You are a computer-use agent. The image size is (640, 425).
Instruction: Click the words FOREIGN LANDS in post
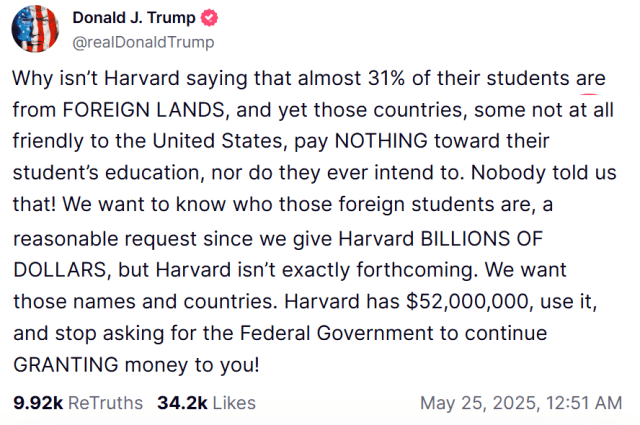tap(143, 109)
